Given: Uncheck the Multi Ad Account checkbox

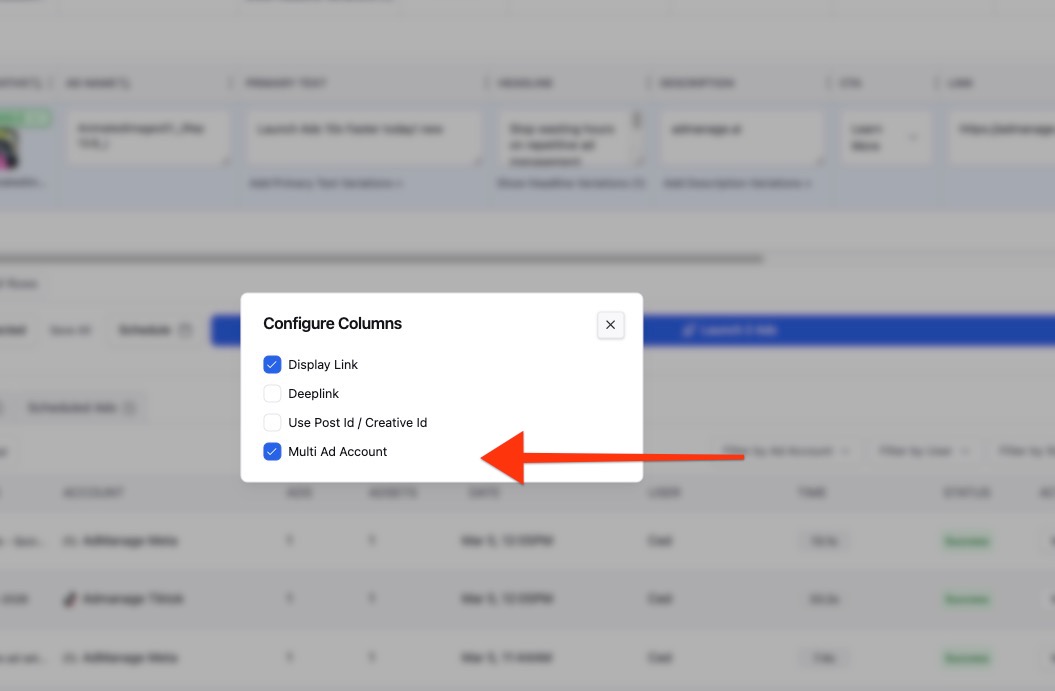Looking at the screenshot, I should click(x=272, y=451).
